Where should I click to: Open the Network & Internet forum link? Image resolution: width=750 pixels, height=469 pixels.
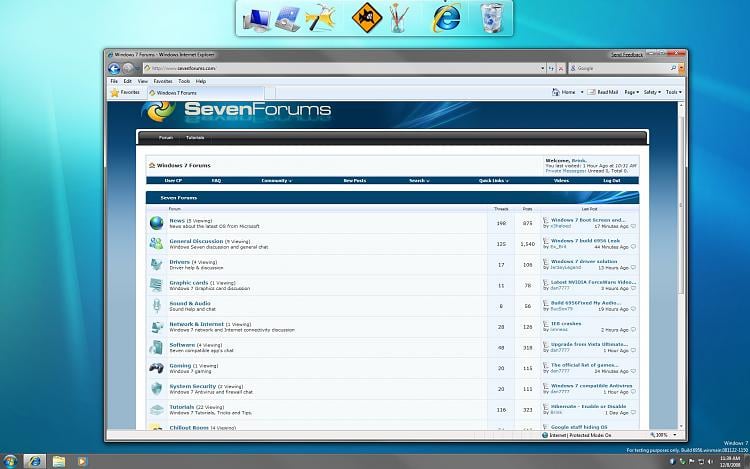[197, 324]
